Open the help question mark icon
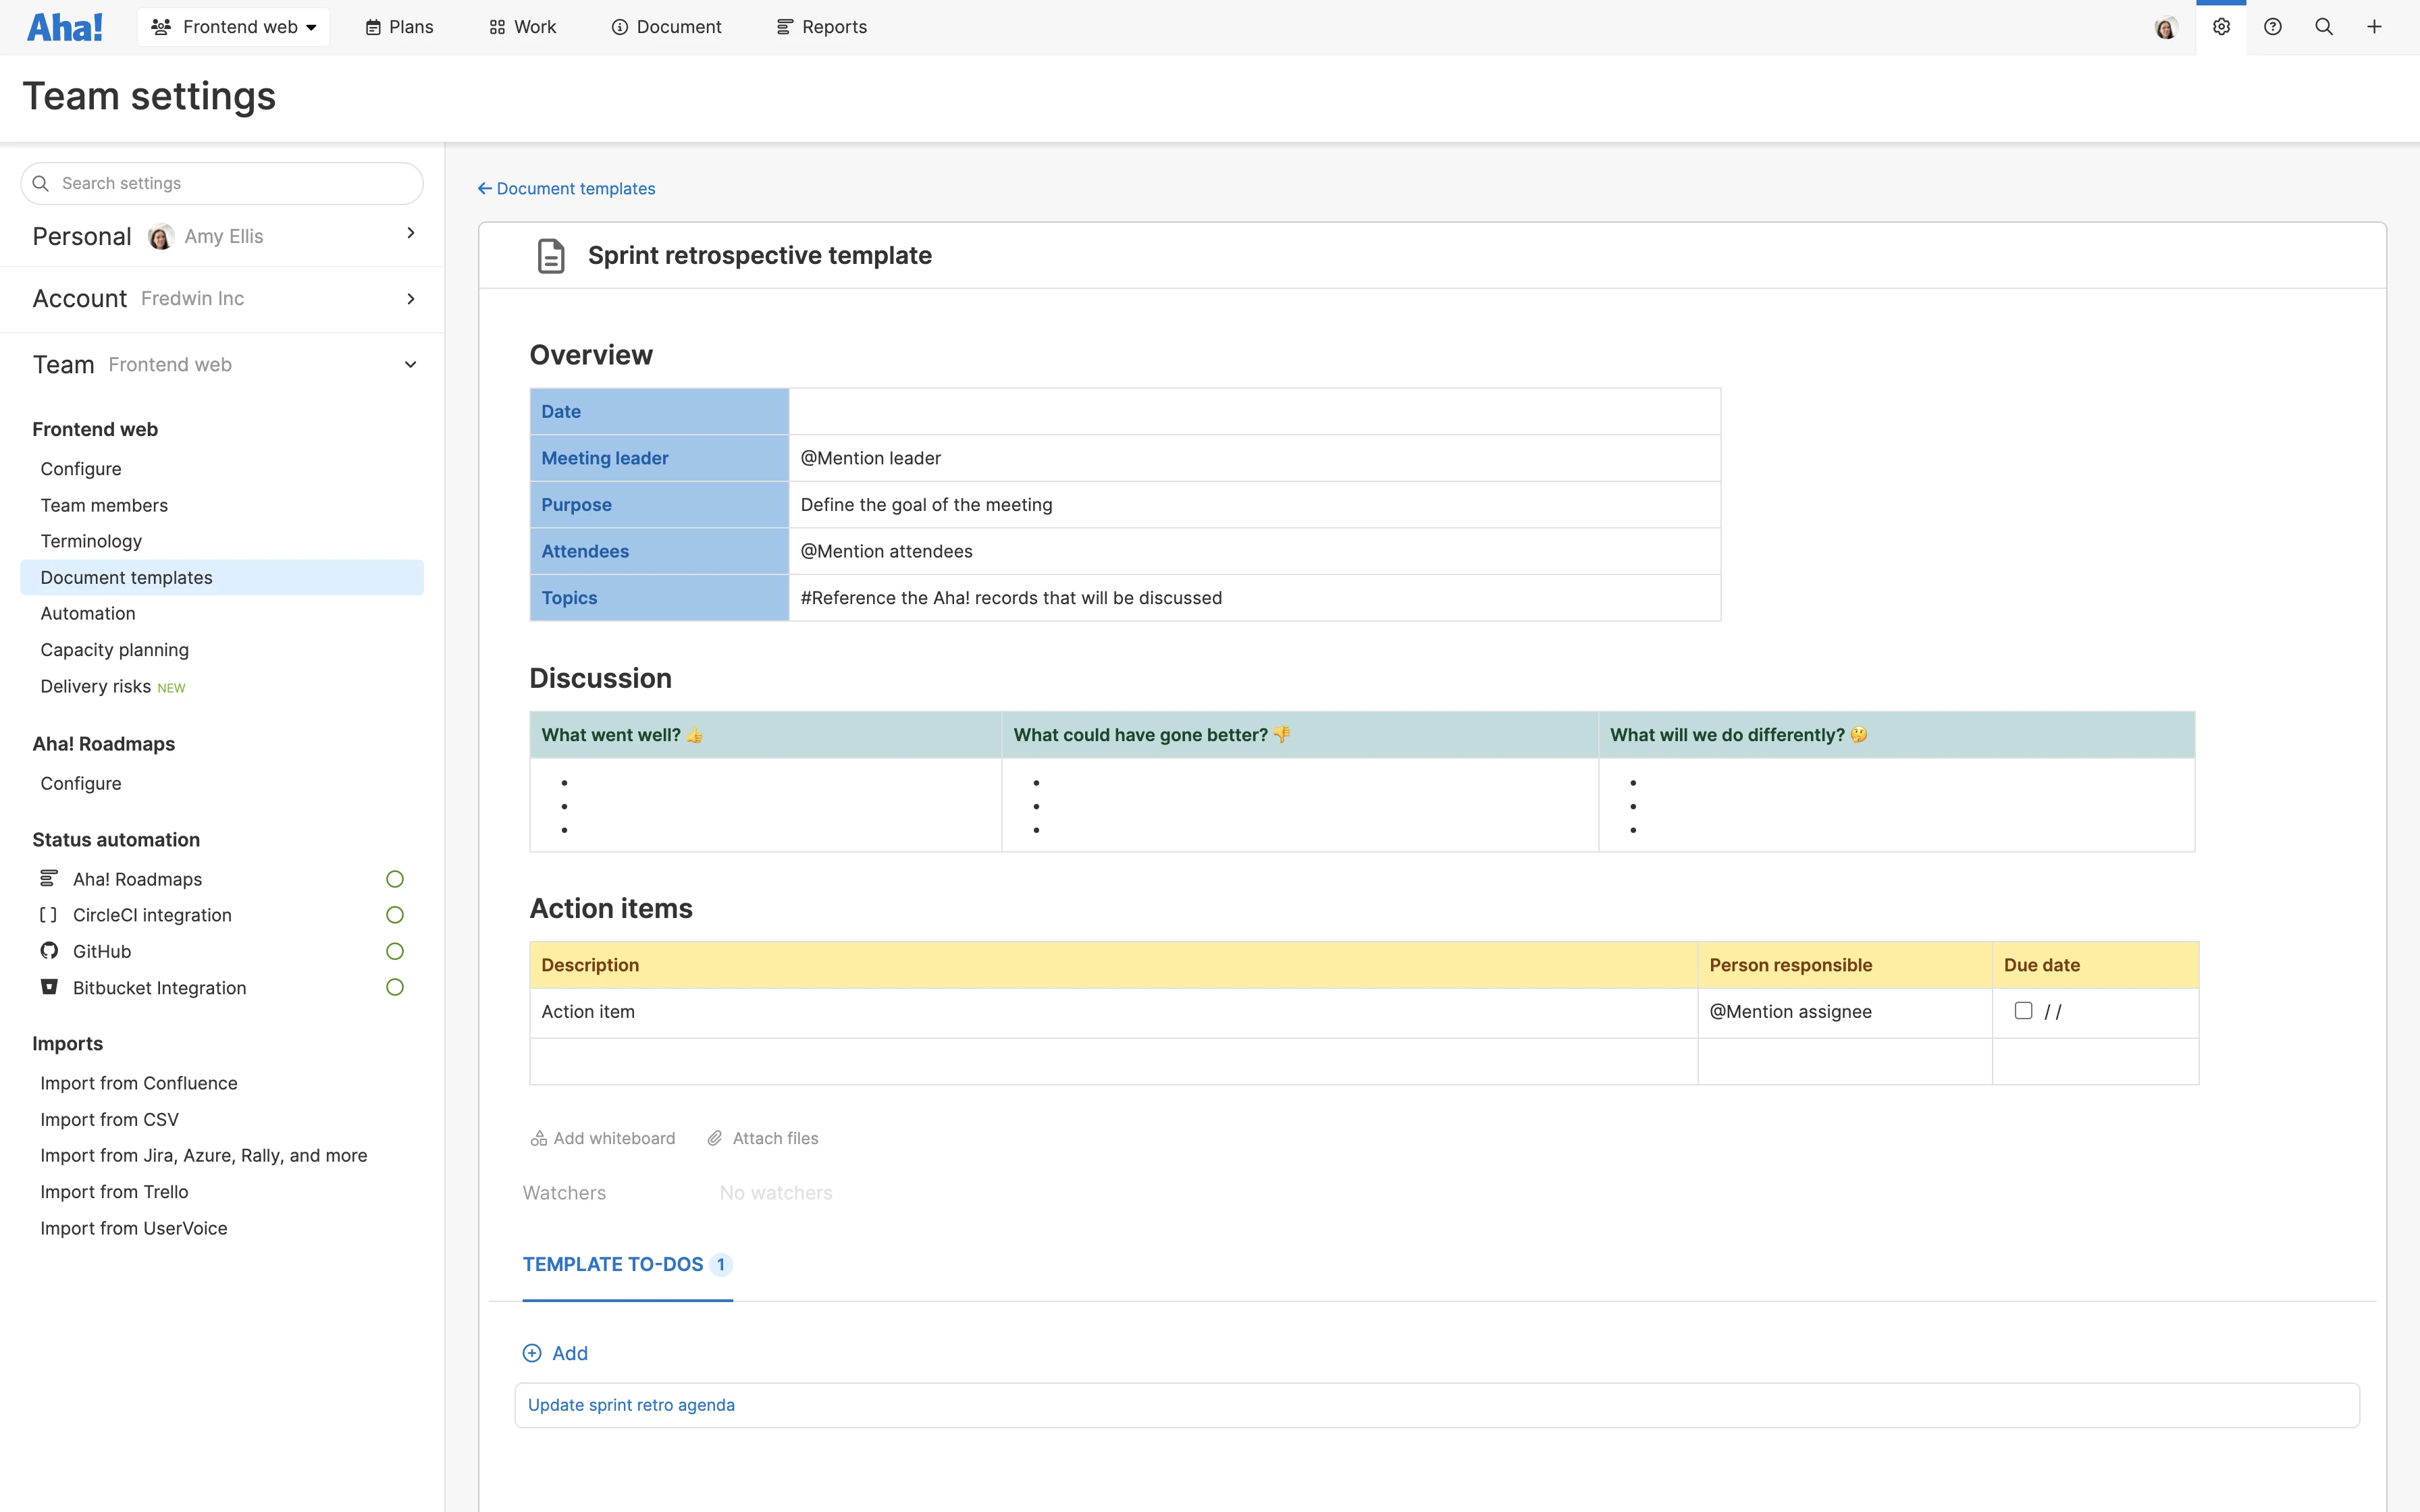Screen dimensions: 2420x1512 tap(2272, 27)
